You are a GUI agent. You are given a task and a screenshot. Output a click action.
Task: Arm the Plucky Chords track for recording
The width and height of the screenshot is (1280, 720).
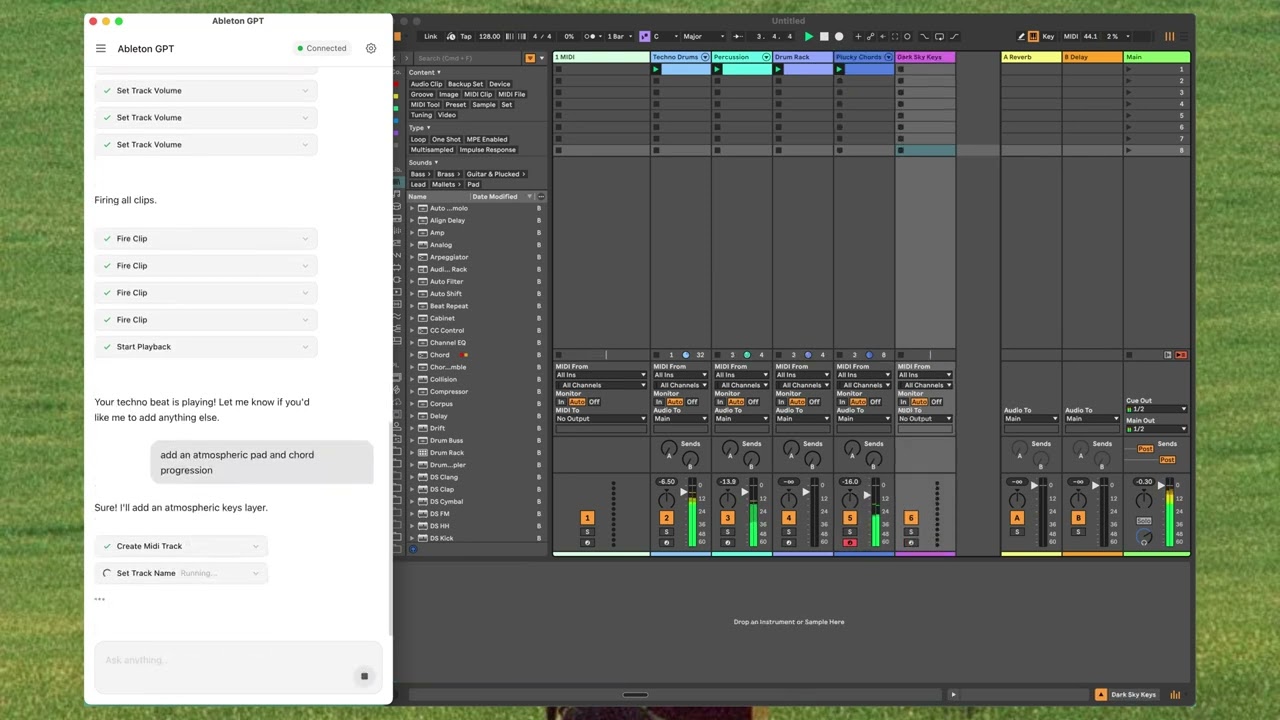pos(849,543)
